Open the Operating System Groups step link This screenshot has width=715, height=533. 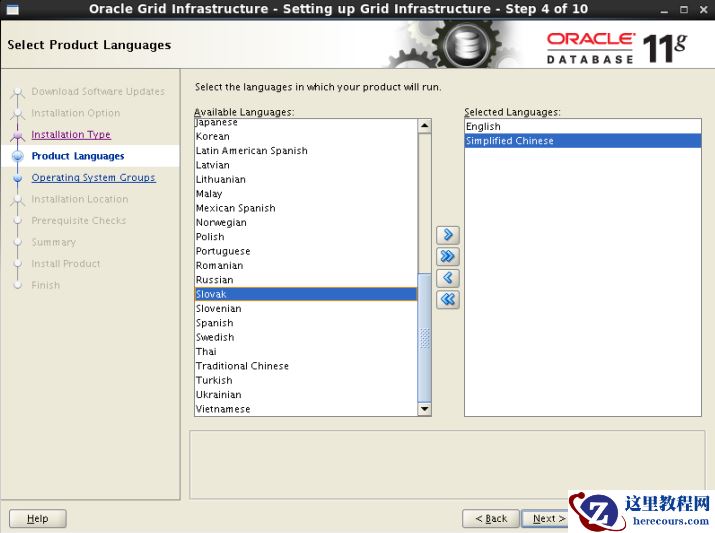click(x=93, y=178)
